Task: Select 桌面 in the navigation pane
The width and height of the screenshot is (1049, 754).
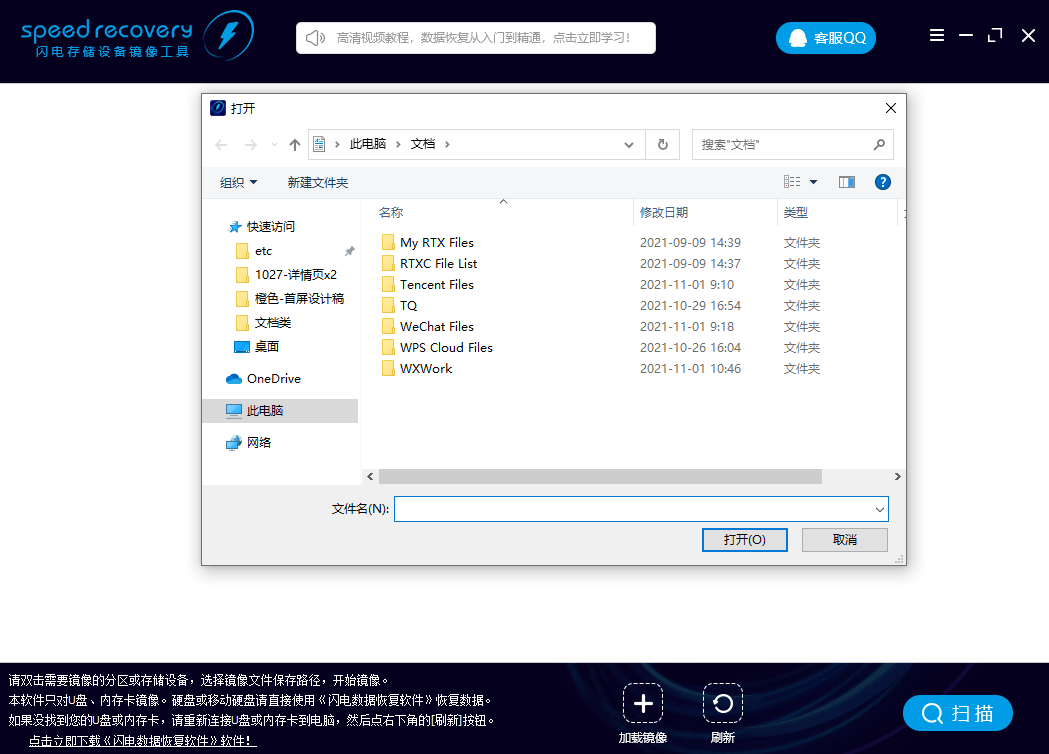Action: (266, 347)
